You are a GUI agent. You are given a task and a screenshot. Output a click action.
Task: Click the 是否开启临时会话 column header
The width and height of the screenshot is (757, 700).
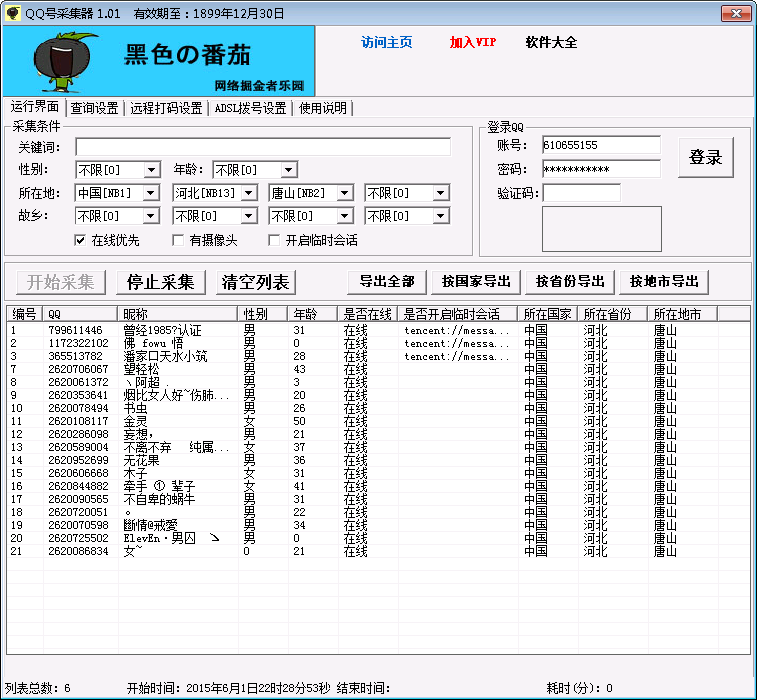coord(458,314)
